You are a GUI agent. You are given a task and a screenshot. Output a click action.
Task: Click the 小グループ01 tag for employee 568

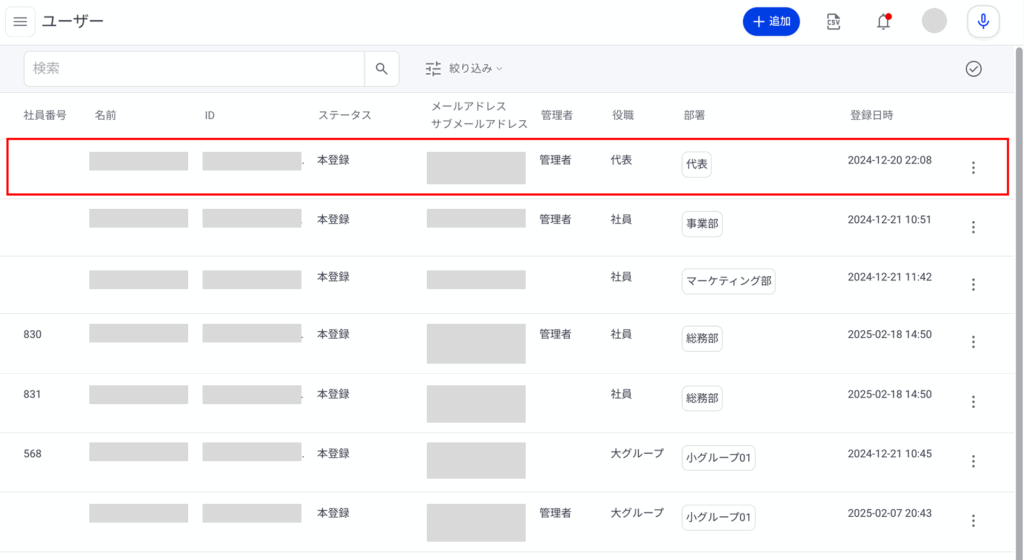pos(718,458)
